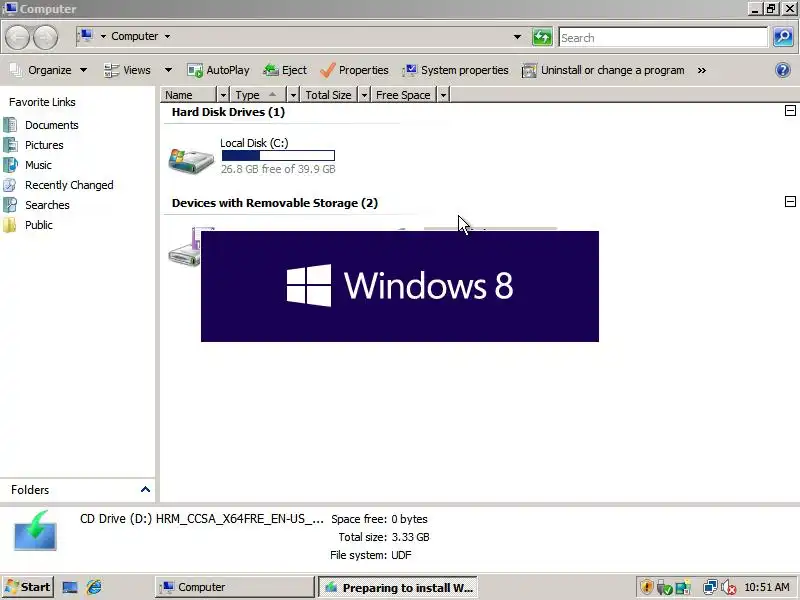800x600 pixels.
Task: Click the CD Drive install icon in details pane
Action: click(35, 531)
